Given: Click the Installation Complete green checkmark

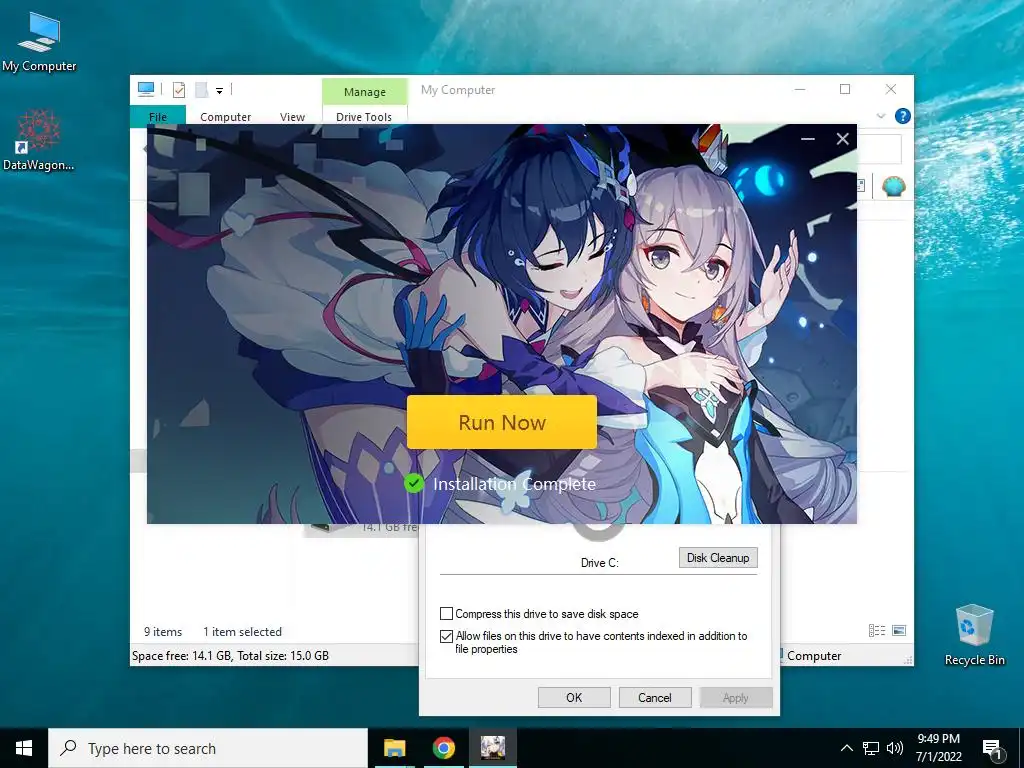Looking at the screenshot, I should pos(413,483).
